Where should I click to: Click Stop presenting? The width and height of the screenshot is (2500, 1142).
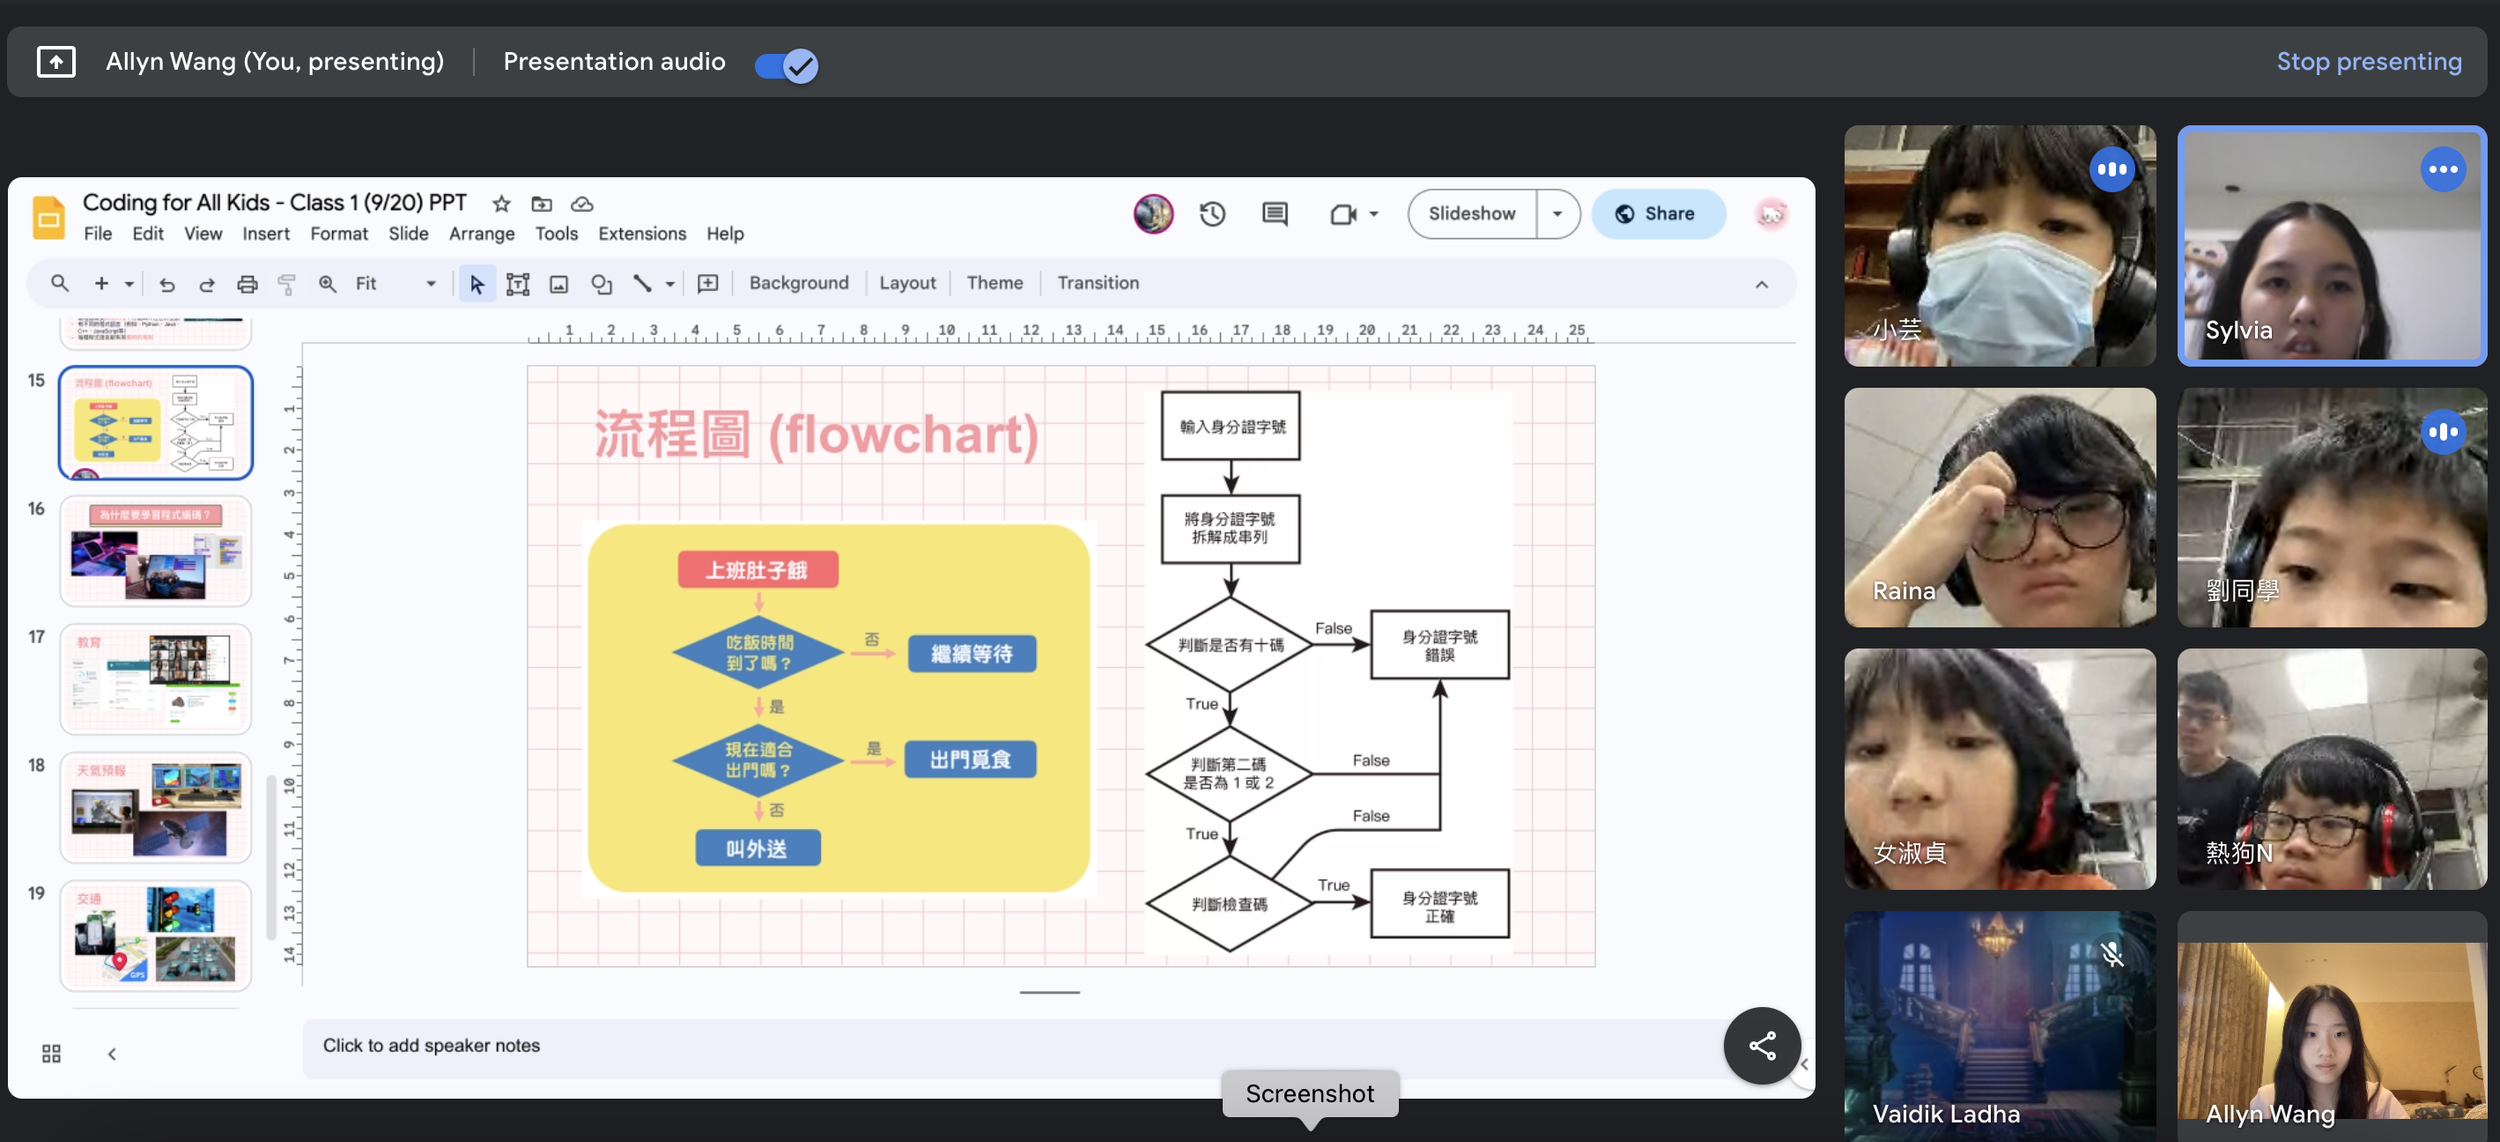2368,62
